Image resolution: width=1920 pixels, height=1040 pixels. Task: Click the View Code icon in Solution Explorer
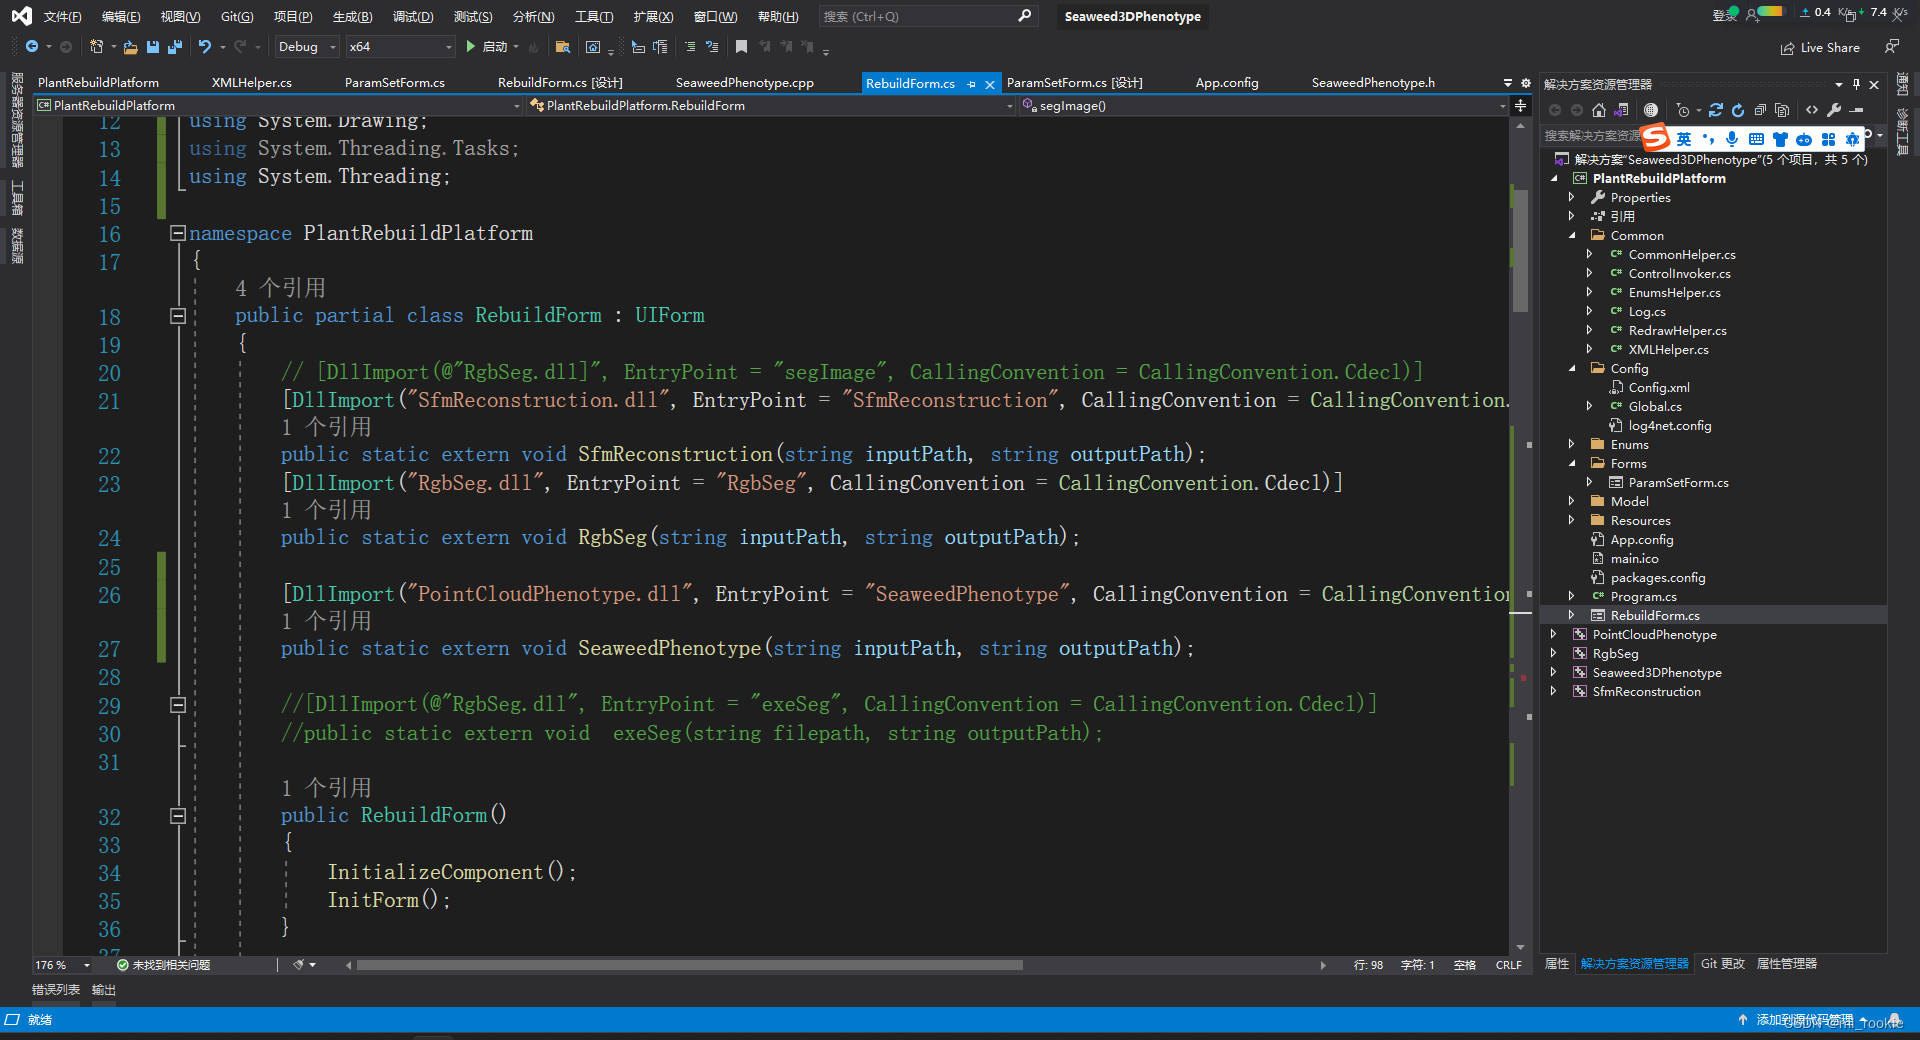click(1812, 110)
